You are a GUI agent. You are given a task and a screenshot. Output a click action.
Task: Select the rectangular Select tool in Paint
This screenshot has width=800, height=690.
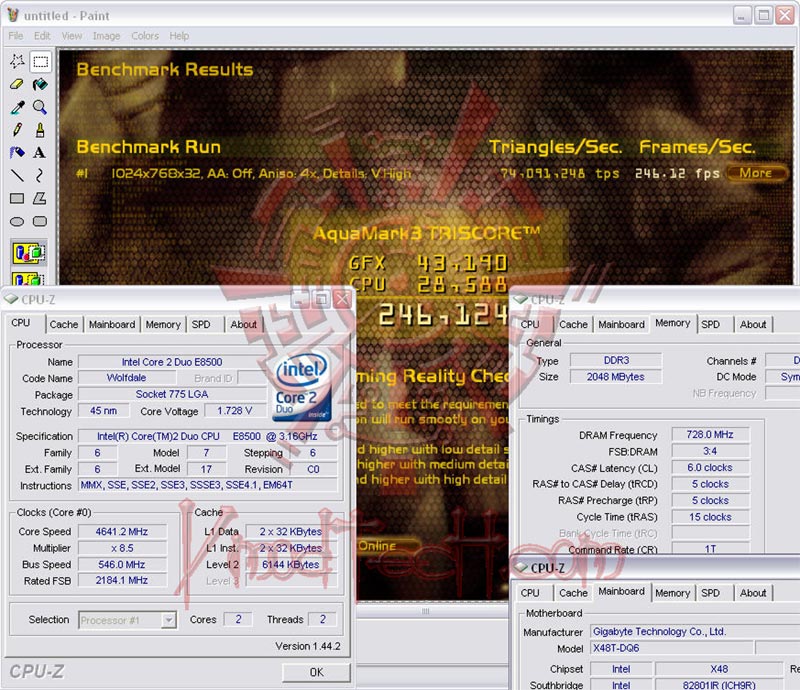coord(40,62)
